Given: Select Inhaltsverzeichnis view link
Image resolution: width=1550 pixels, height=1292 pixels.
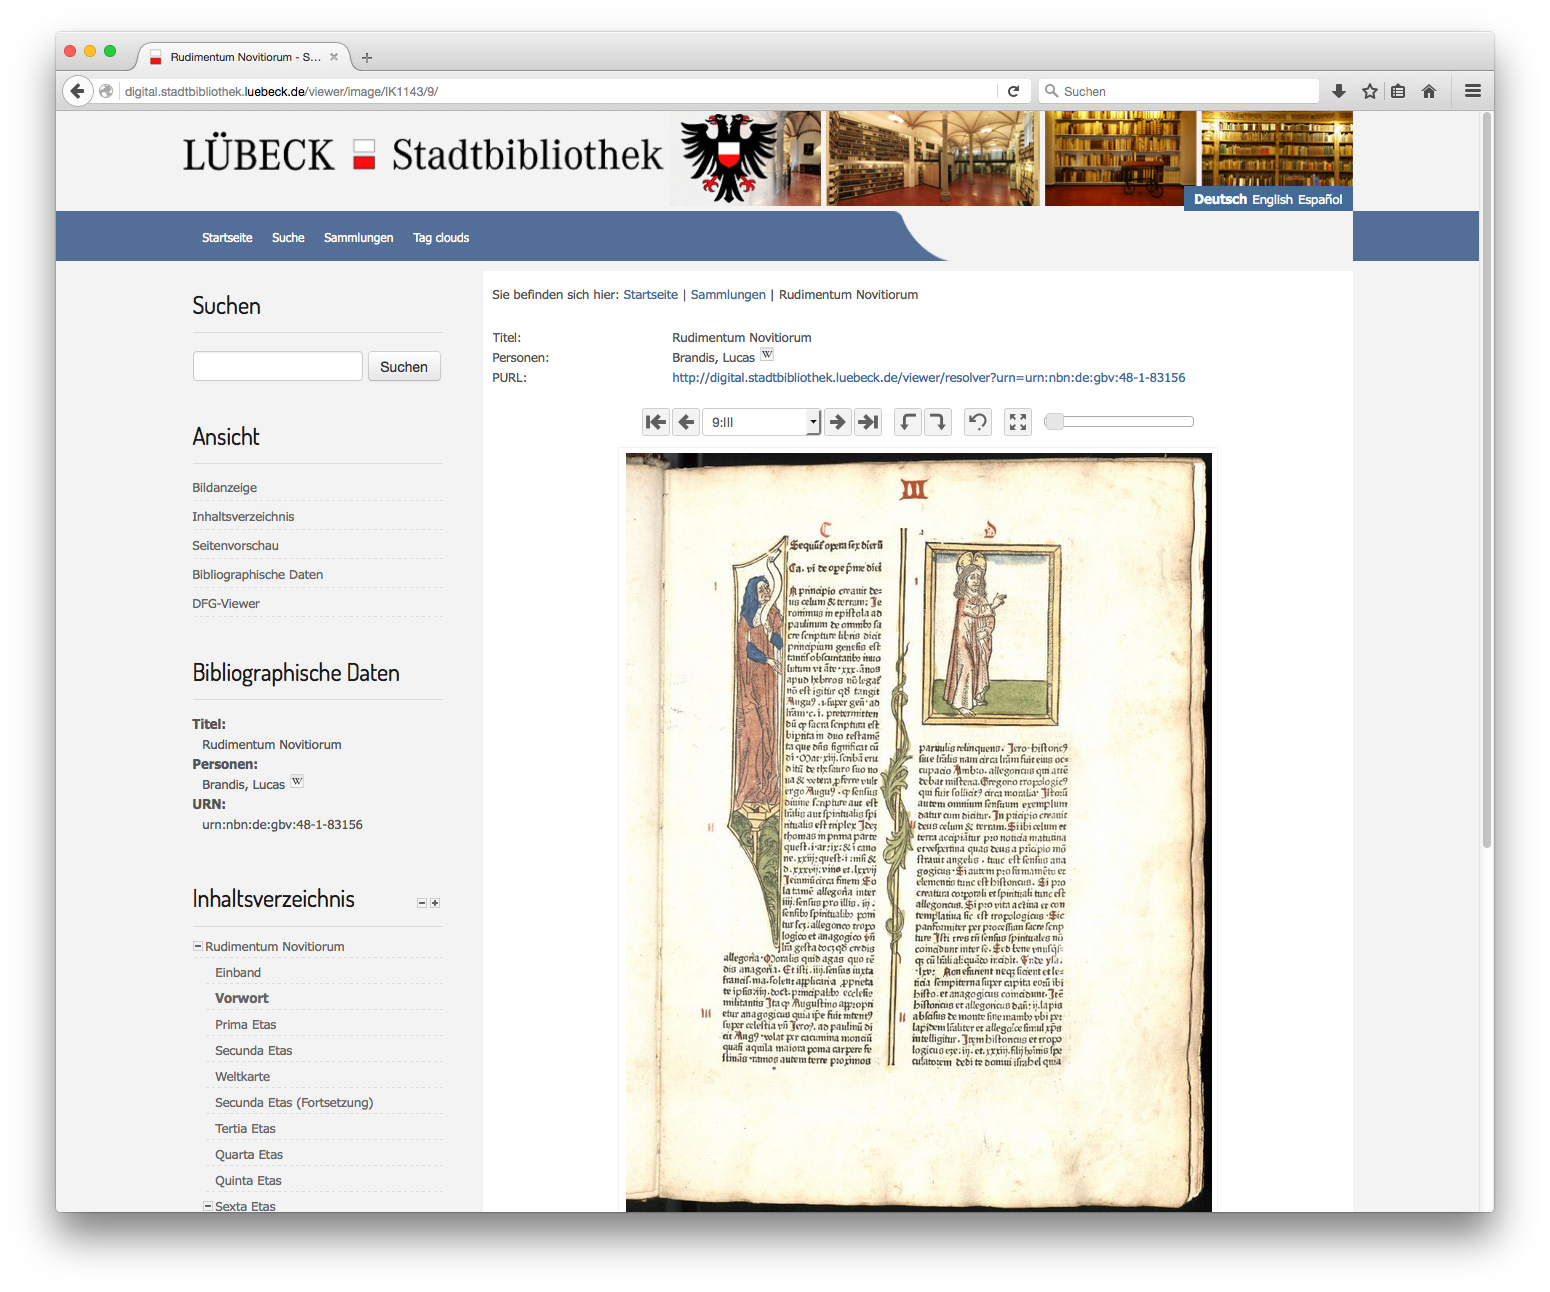Looking at the screenshot, I should coord(243,517).
